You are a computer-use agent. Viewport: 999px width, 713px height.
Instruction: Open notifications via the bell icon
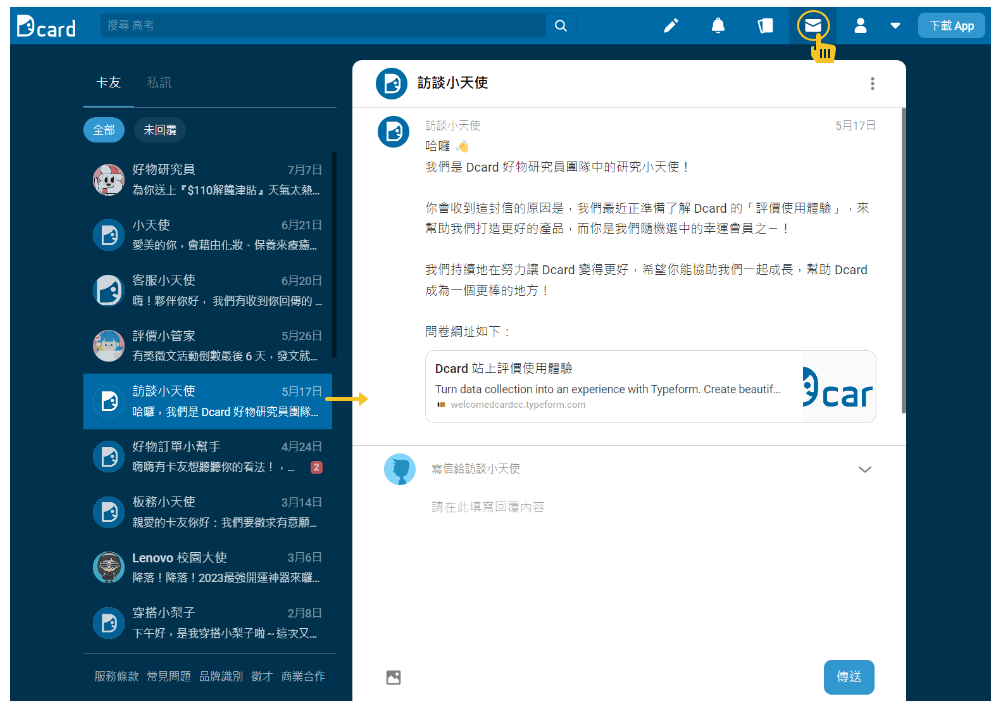[x=718, y=25]
